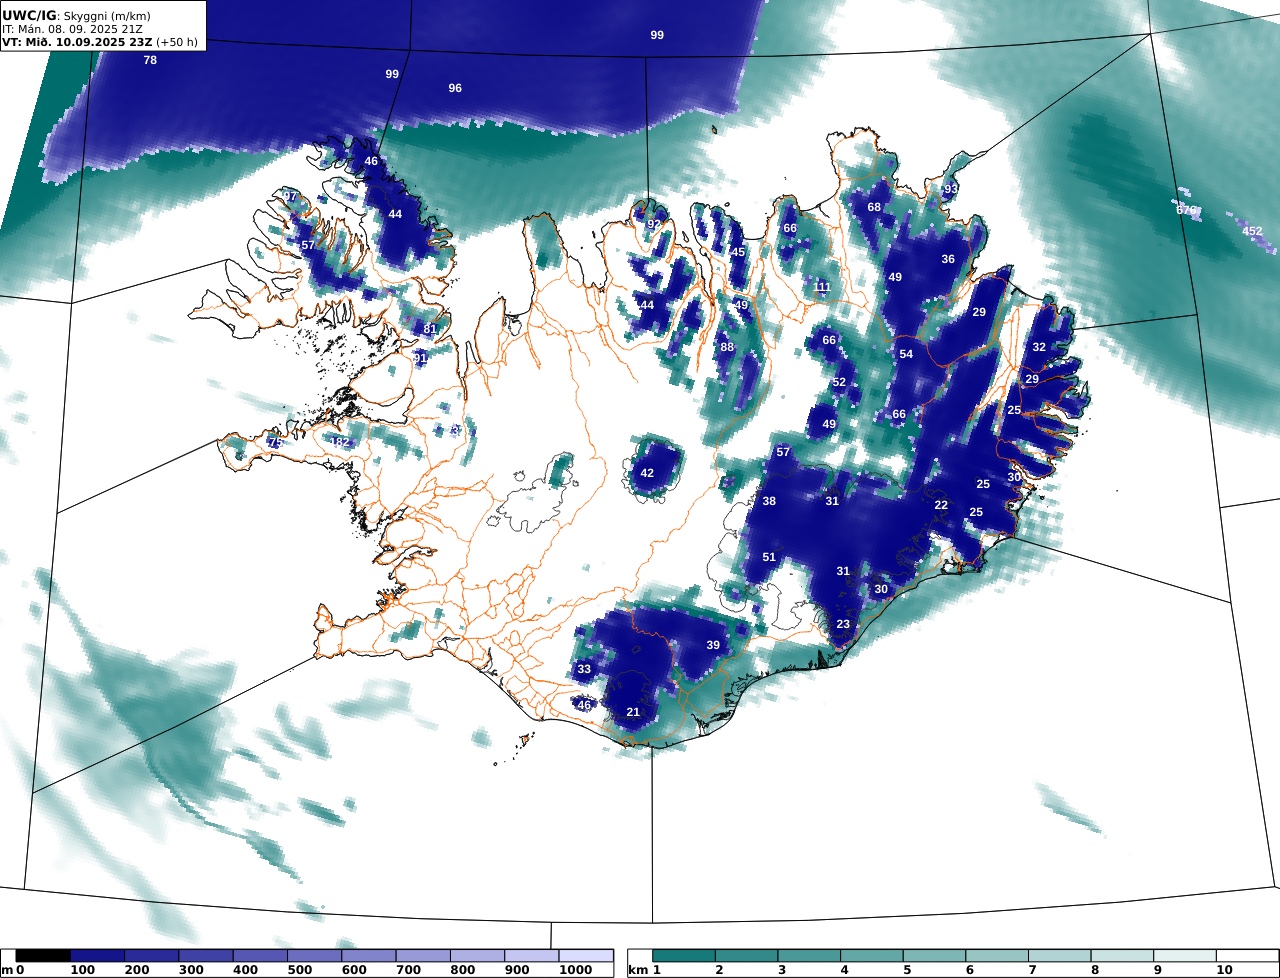Click the black swatch in the meter legend
Image resolution: width=1280 pixels, height=978 pixels.
pyautogui.click(x=43, y=956)
